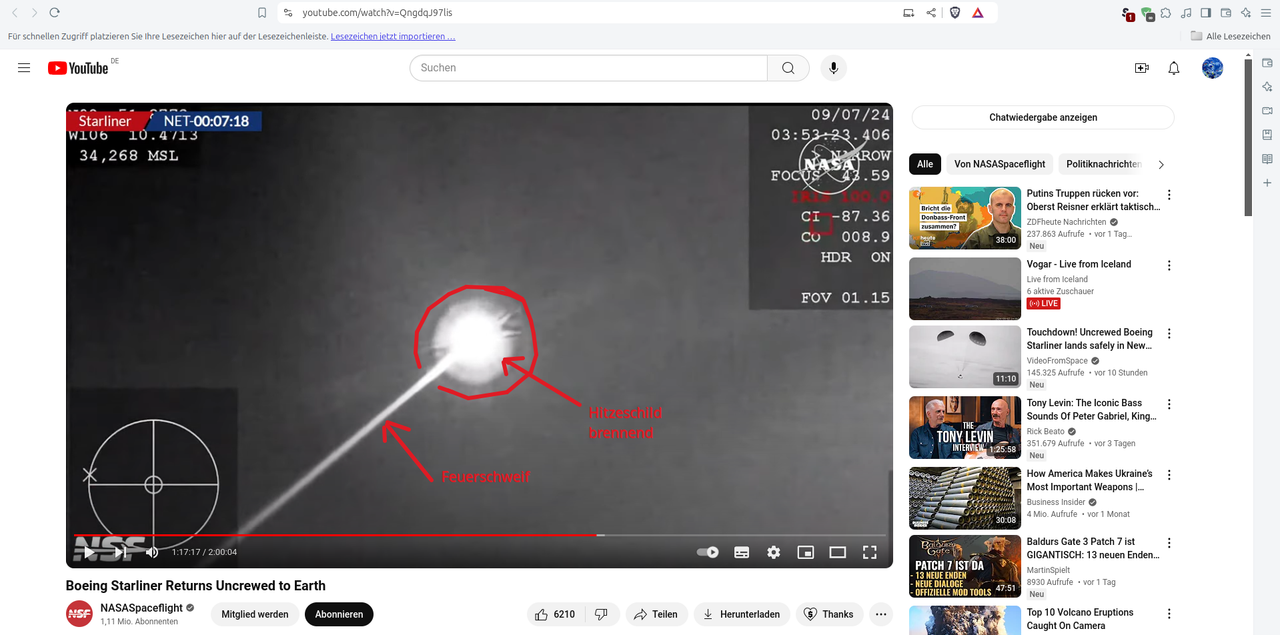
Task: Subscribe with the Abonnieren button
Action: point(339,614)
